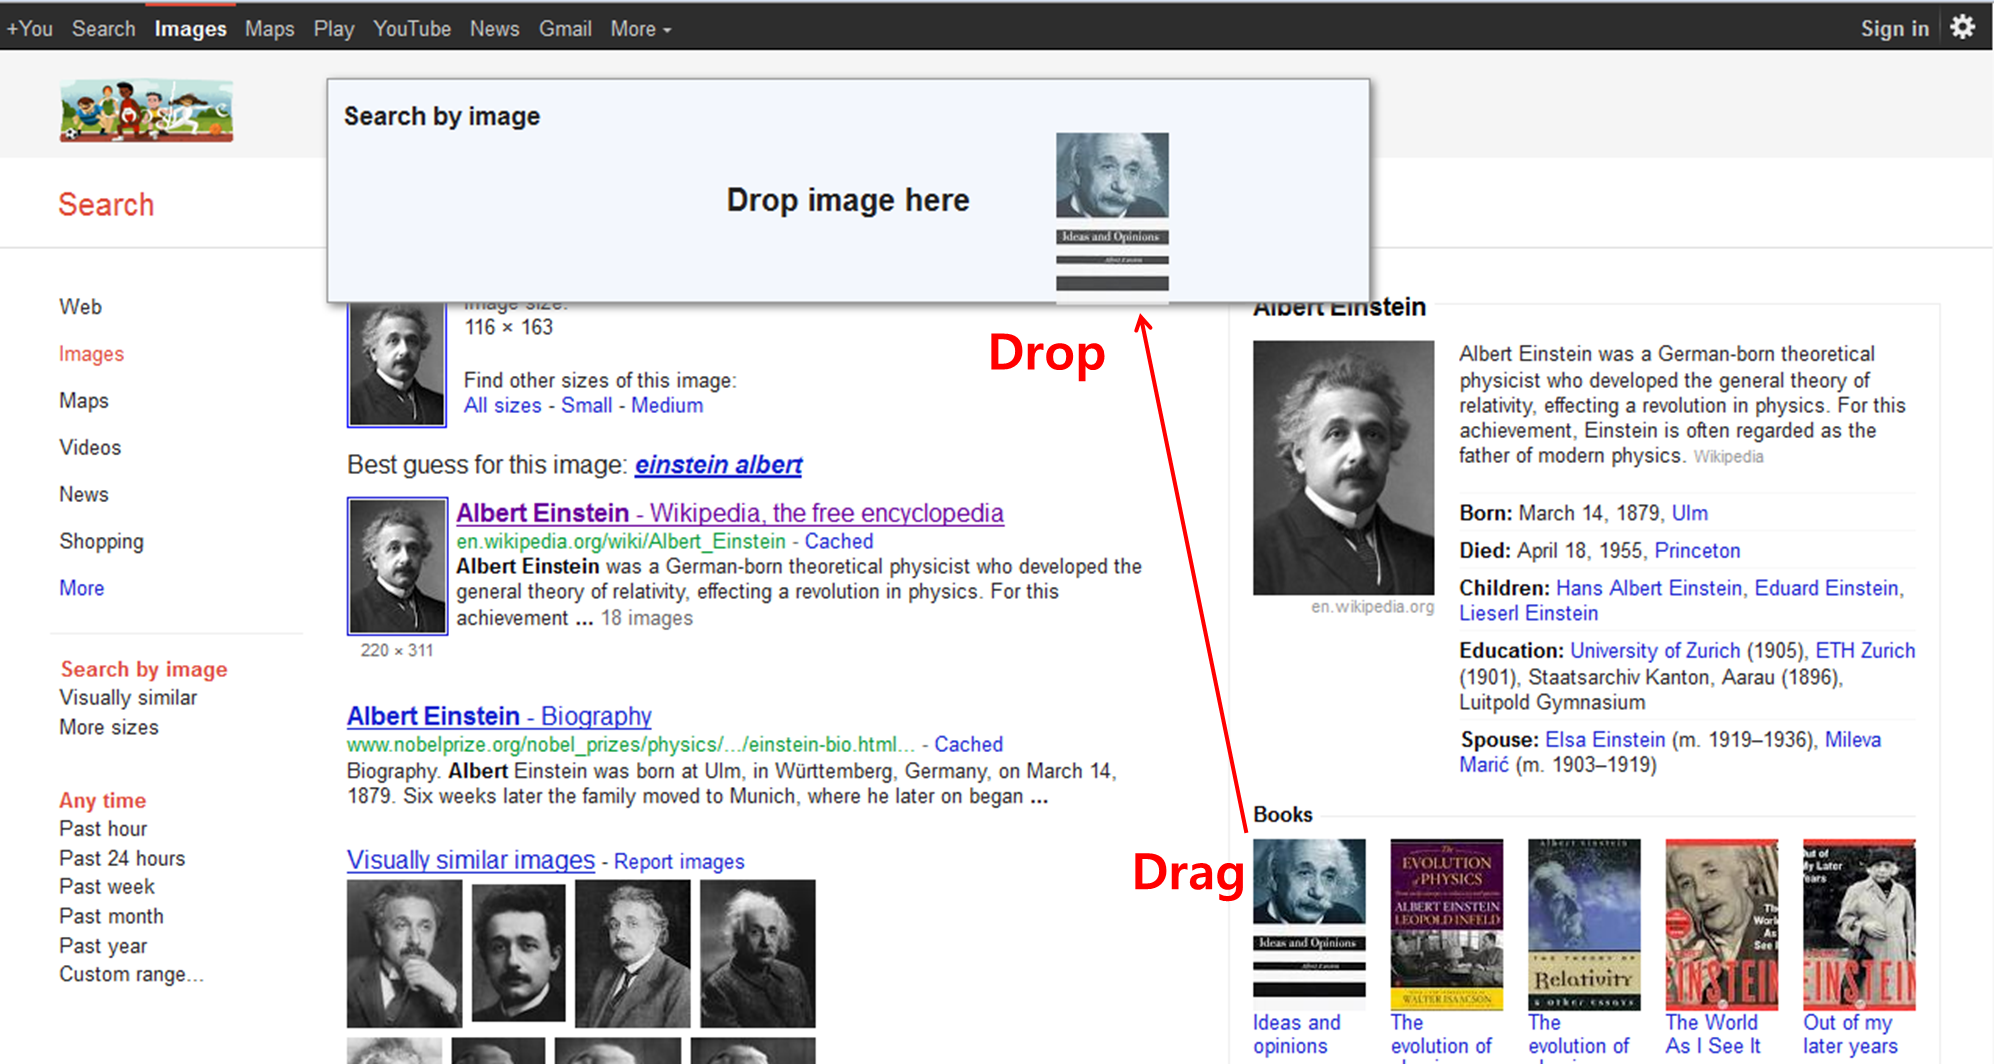1994x1064 pixels.
Task: Go to Maps in top navigation bar
Action: coord(270,29)
